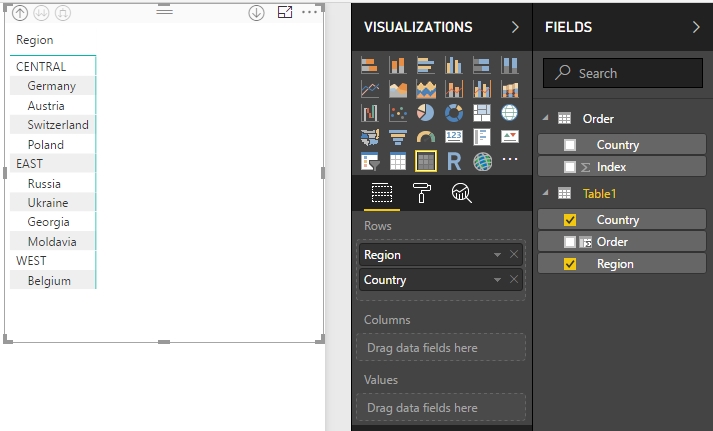Screen dimensions: 713x431
Task: Collapse the Fields pane chevron
Action: coord(696,27)
